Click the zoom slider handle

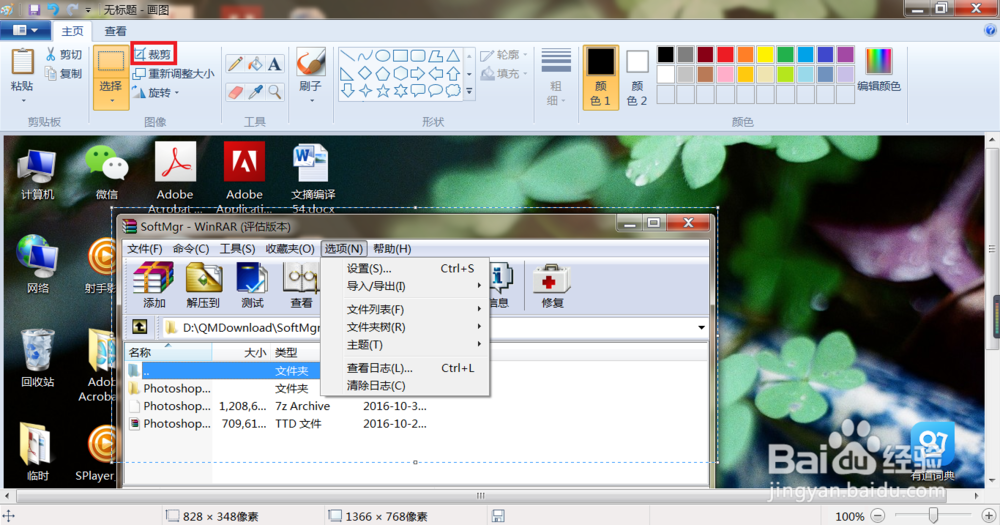click(933, 515)
